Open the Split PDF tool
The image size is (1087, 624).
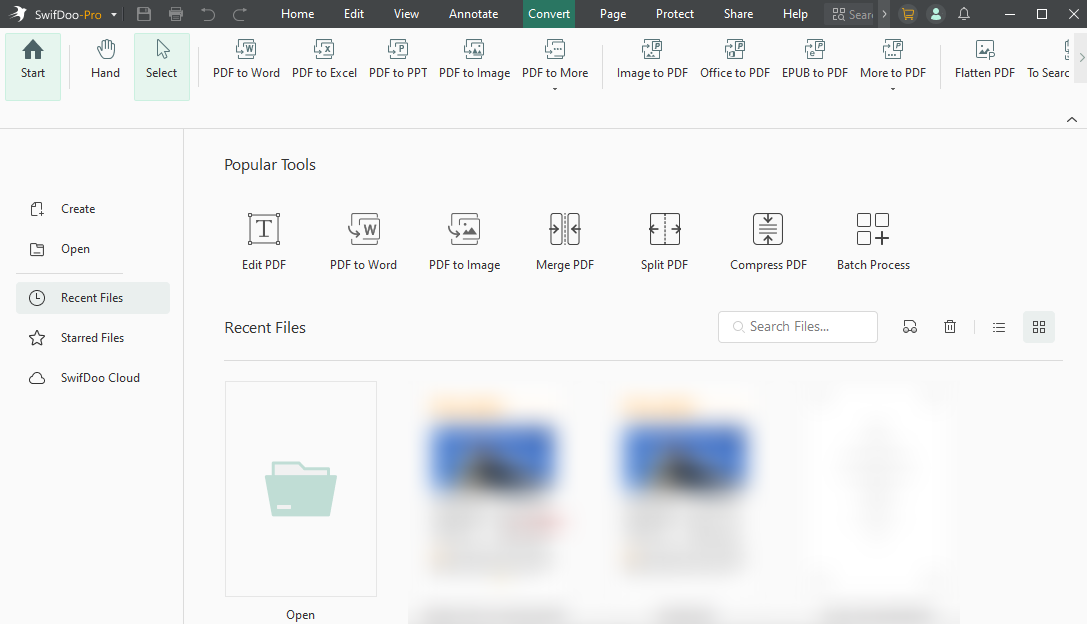pyautogui.click(x=664, y=240)
